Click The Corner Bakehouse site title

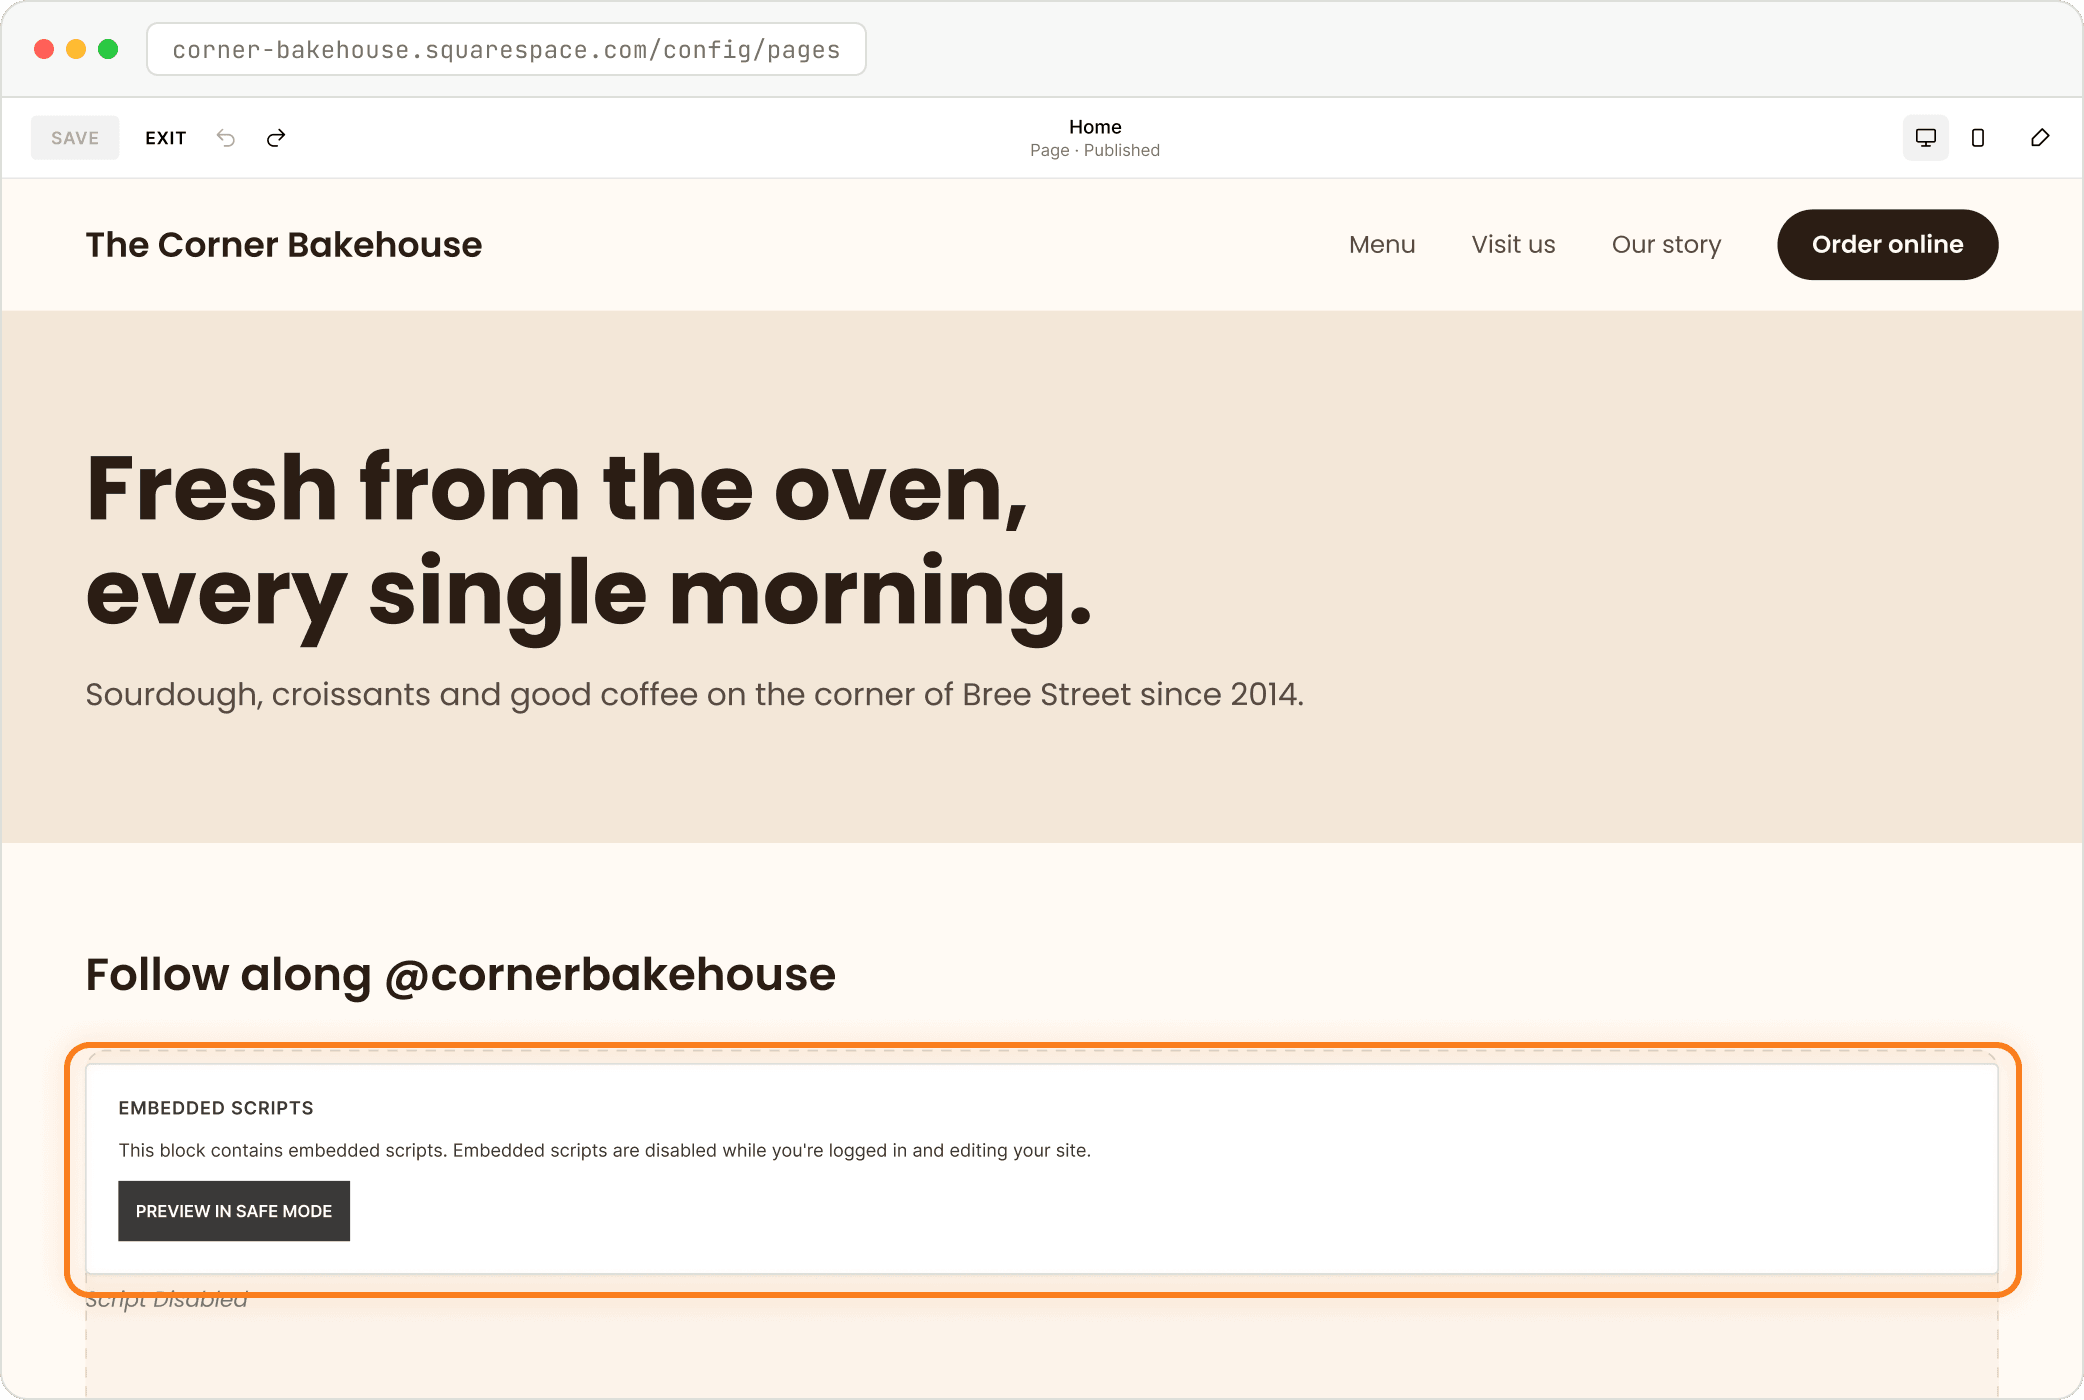pyautogui.click(x=284, y=245)
